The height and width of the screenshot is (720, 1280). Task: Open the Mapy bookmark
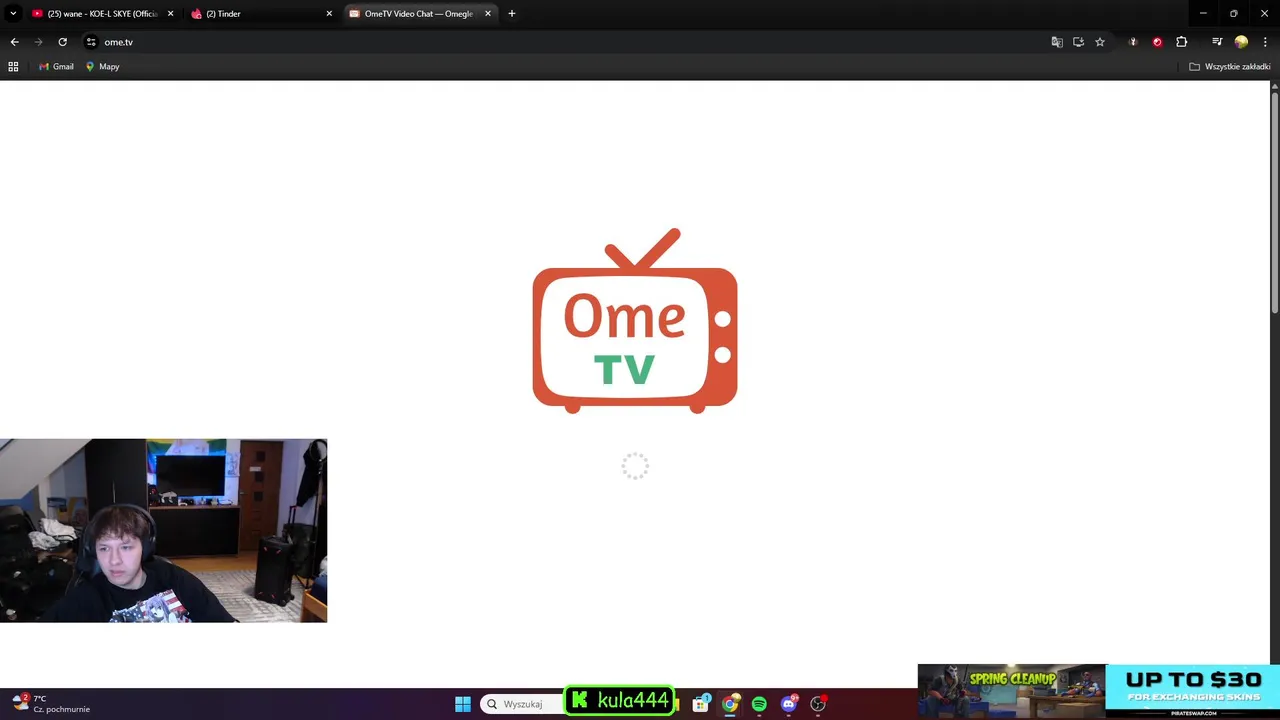pos(102,66)
